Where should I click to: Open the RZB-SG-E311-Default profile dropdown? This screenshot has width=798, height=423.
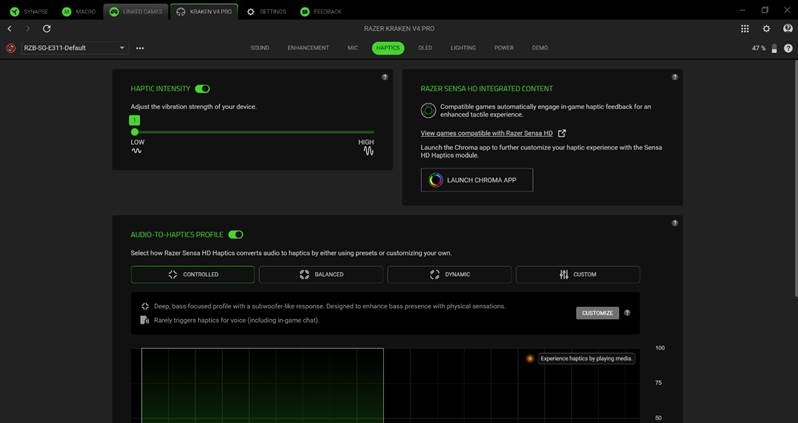[74, 48]
